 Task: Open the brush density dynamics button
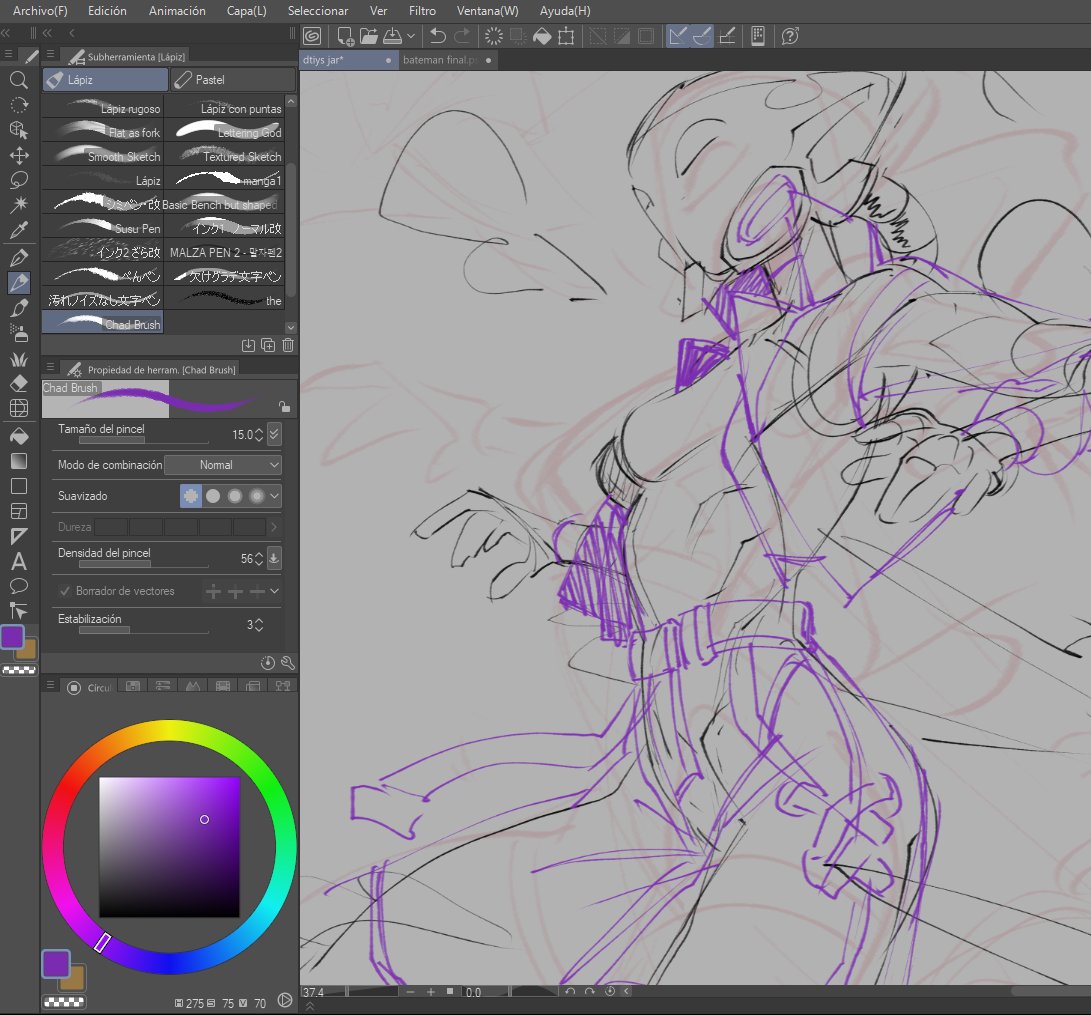274,558
